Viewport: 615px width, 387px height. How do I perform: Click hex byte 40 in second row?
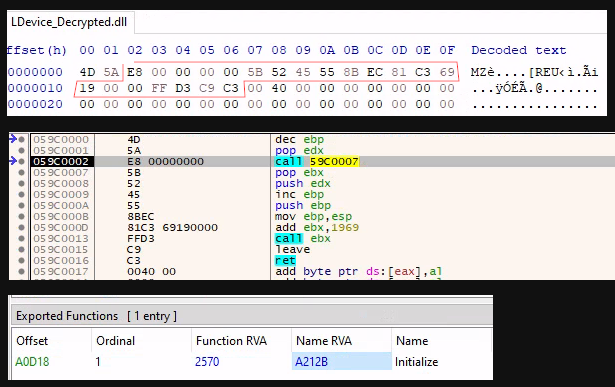(x=279, y=88)
